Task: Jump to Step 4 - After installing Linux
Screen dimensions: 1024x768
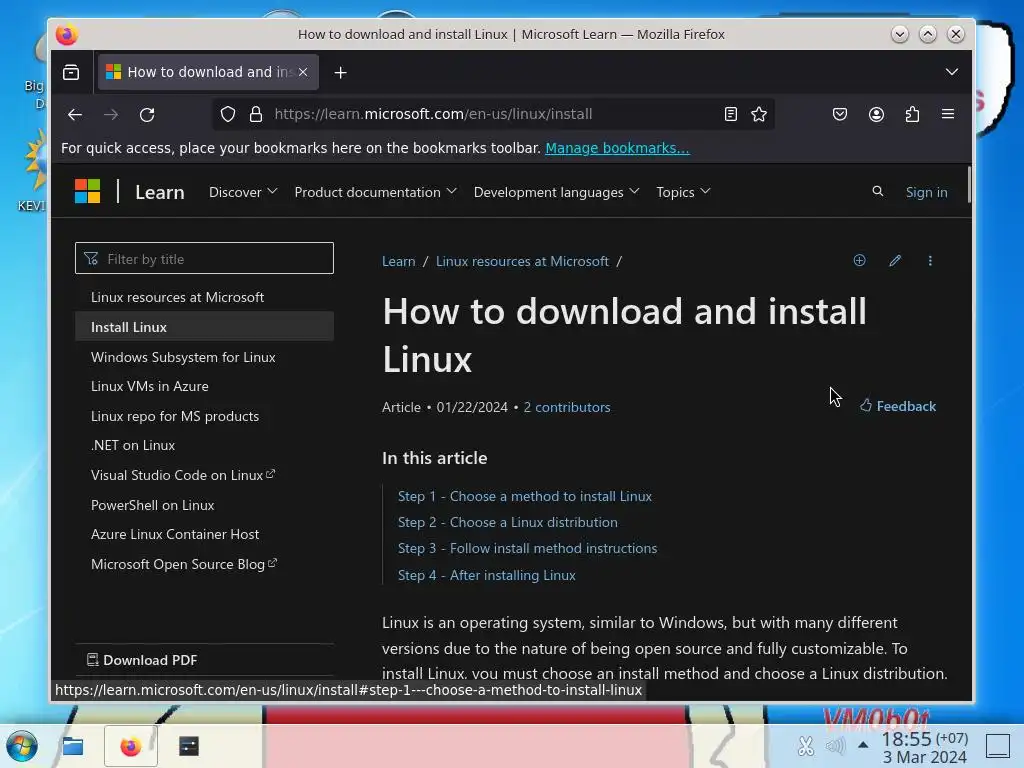Action: coord(487,575)
